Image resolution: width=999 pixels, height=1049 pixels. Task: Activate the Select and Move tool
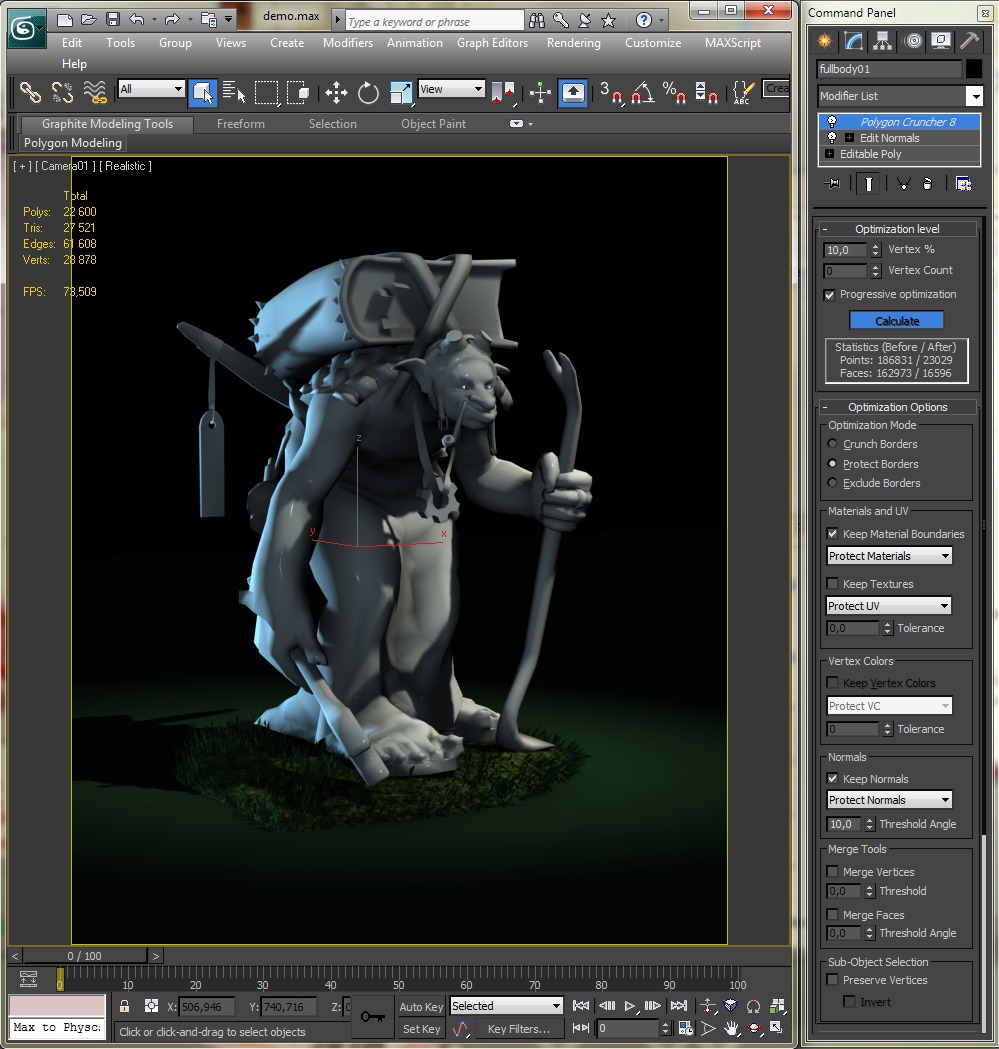pyautogui.click(x=336, y=93)
